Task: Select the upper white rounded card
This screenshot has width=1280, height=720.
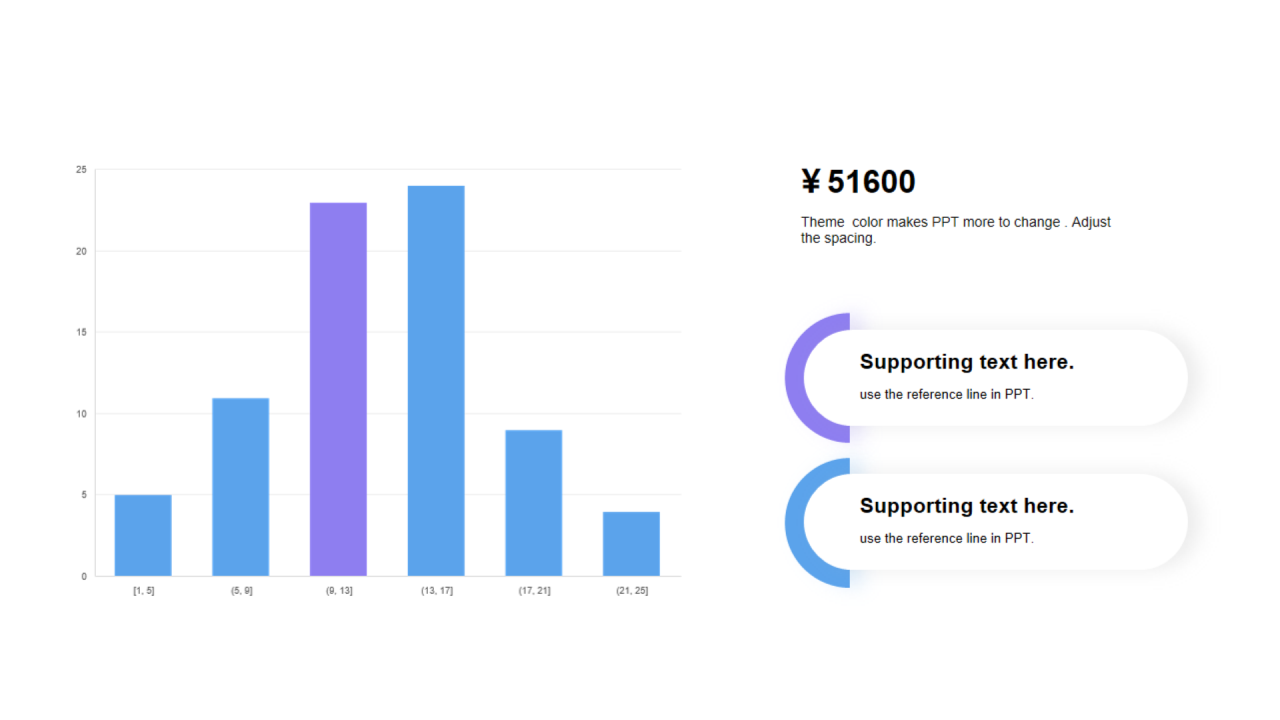Action: pyautogui.click(x=996, y=378)
